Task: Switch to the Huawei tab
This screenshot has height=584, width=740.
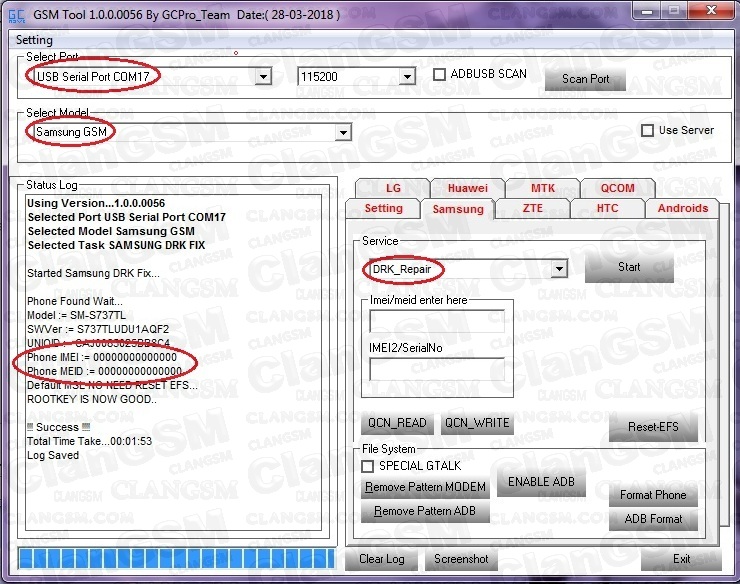Action: click(468, 188)
